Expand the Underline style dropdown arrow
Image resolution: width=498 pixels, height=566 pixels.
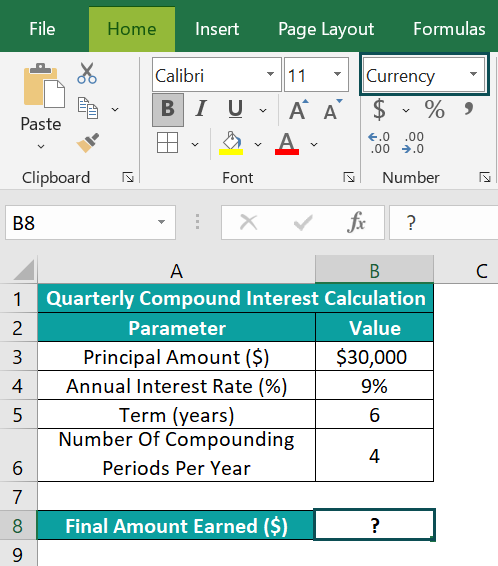[263, 110]
